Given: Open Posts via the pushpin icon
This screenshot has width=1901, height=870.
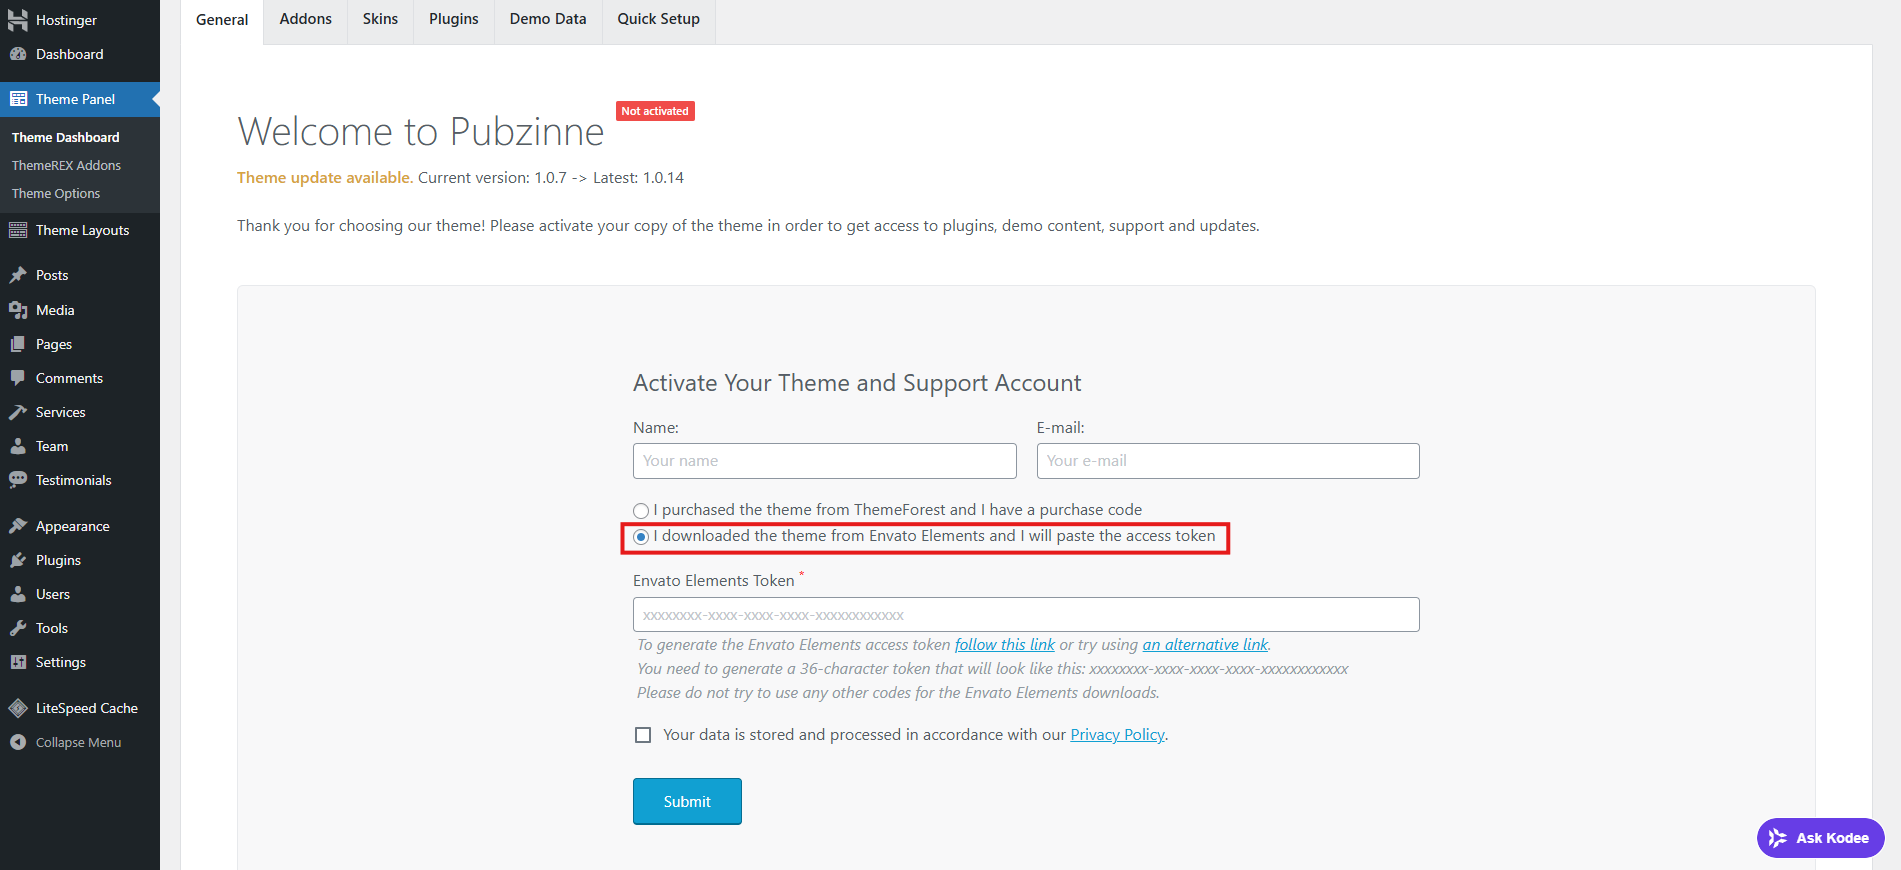Looking at the screenshot, I should click(x=18, y=275).
